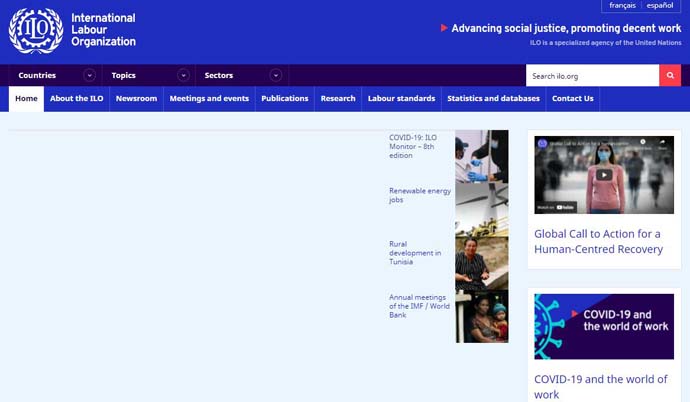
Task: Go to Statistics and databases
Action: point(493,98)
